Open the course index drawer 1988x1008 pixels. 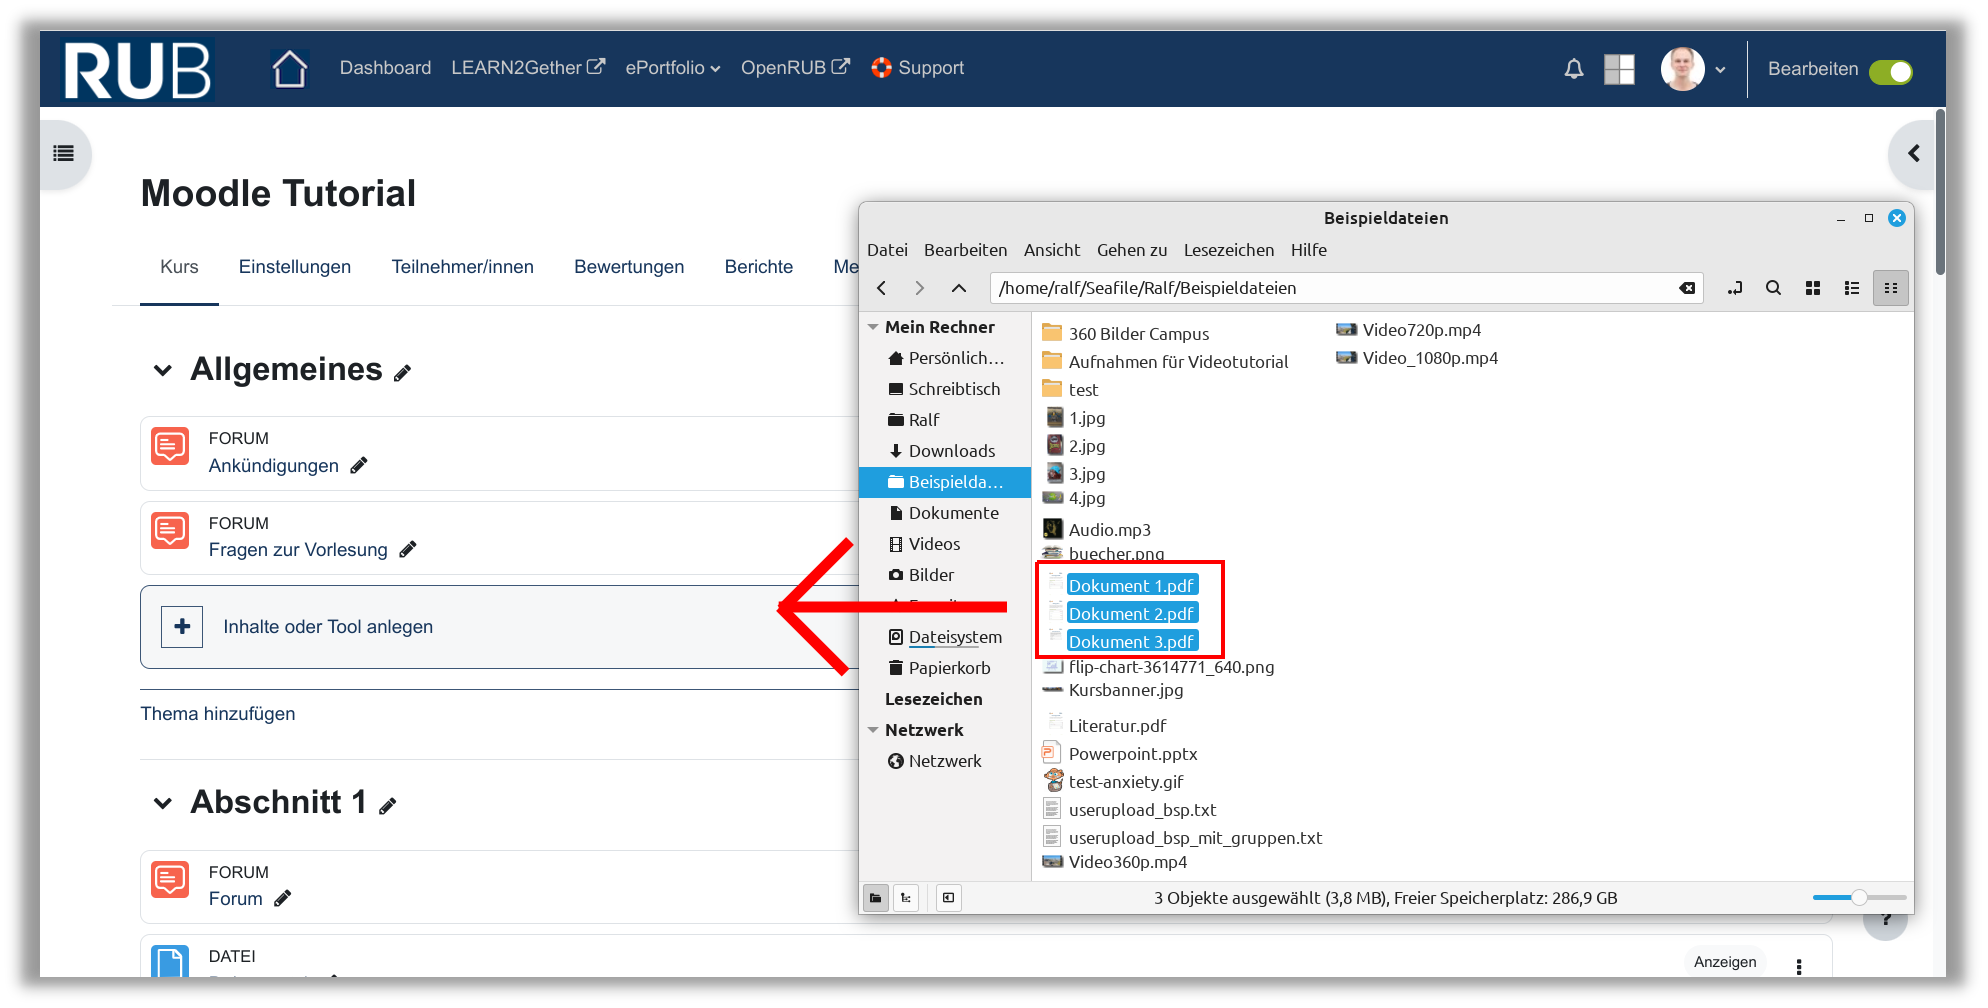[x=64, y=154]
